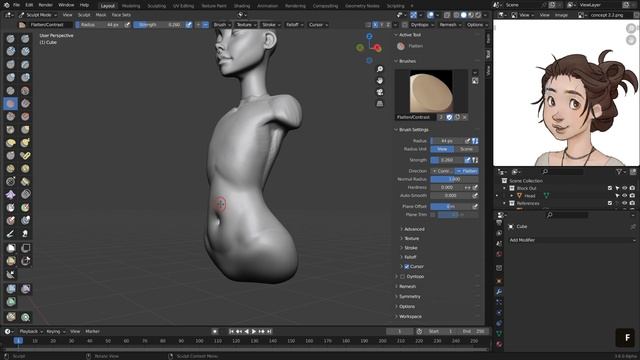Set Radius Unit to Scene
The width and height of the screenshot is (640, 360).
[x=466, y=149]
